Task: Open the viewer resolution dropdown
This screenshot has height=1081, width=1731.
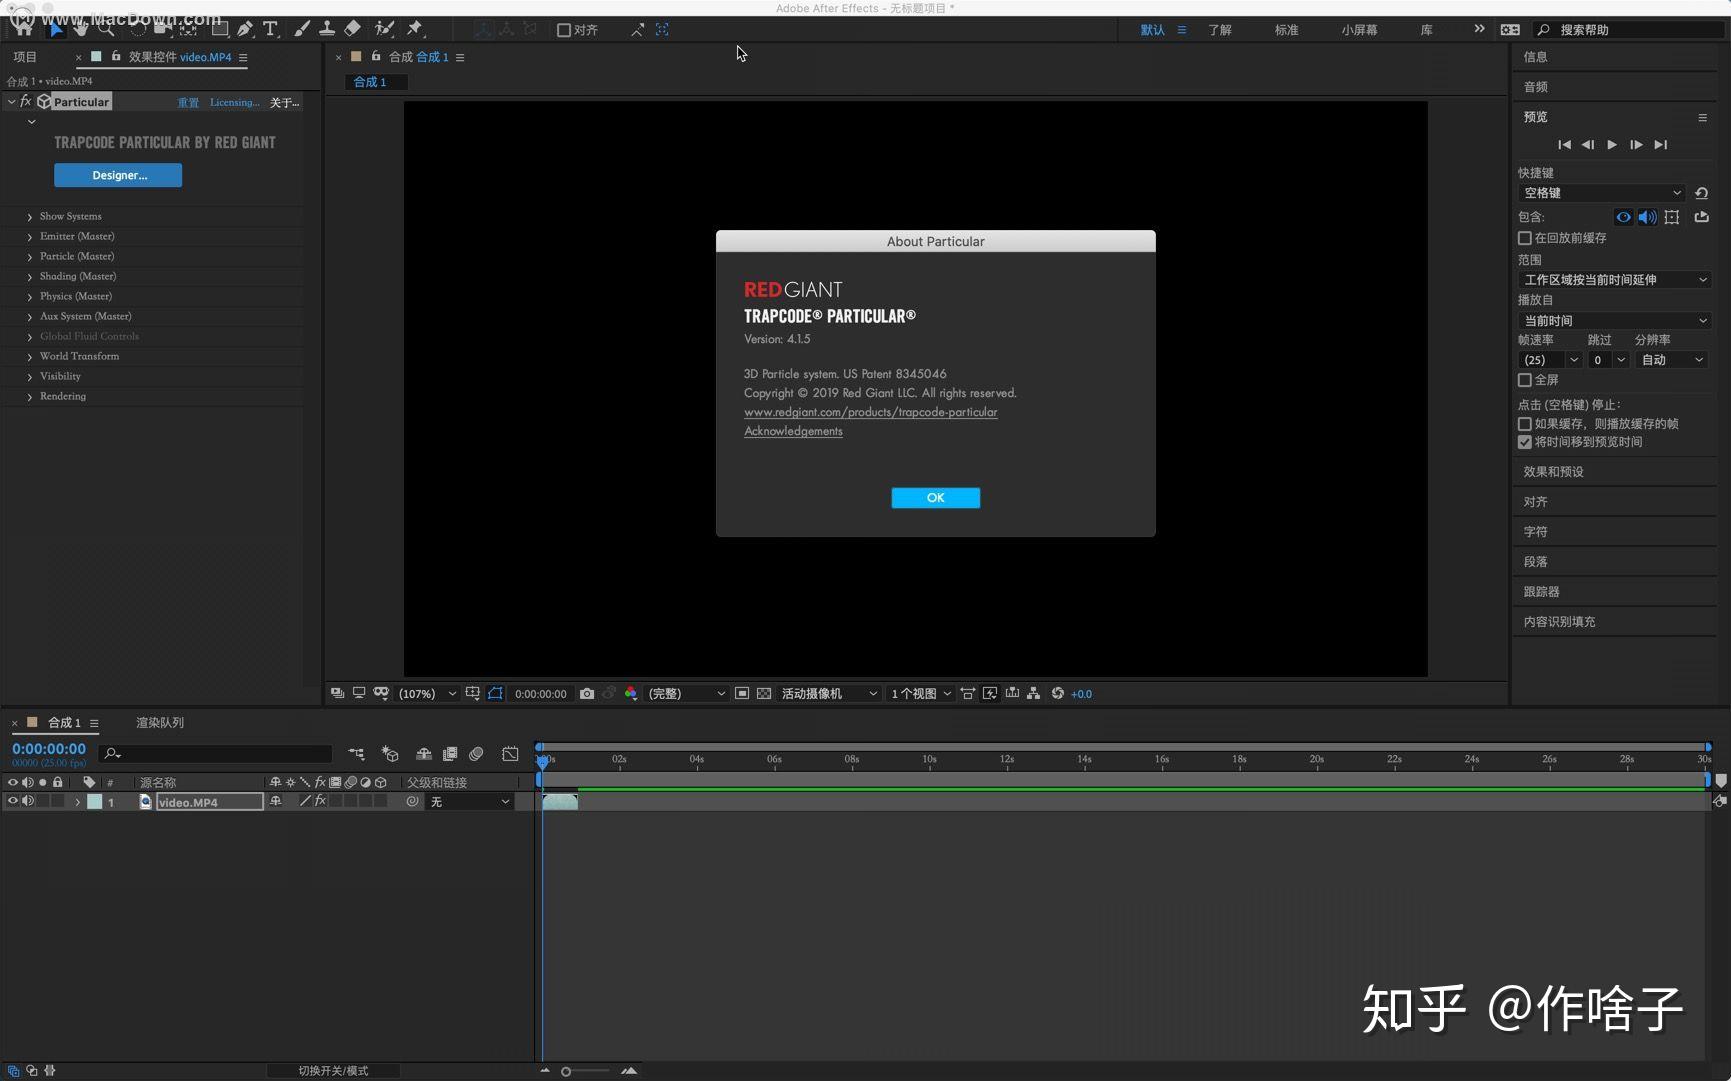Action: click(686, 693)
